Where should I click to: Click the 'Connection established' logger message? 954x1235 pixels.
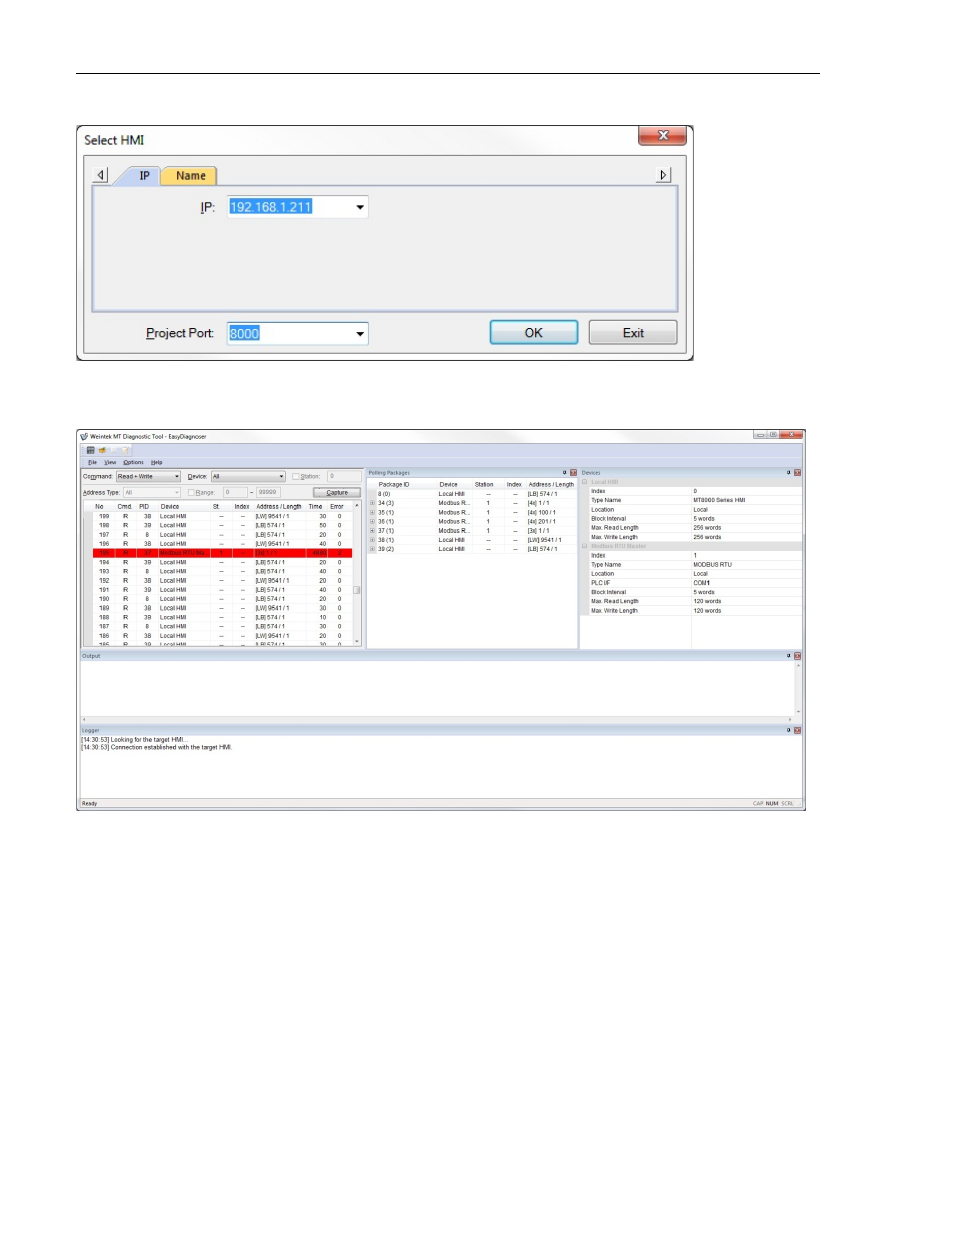[156, 747]
